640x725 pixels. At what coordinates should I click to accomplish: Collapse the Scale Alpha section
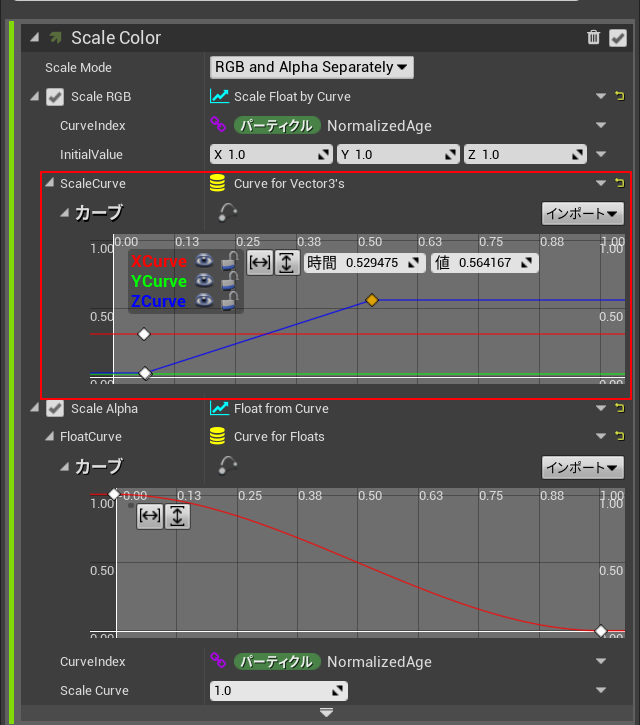(35, 408)
